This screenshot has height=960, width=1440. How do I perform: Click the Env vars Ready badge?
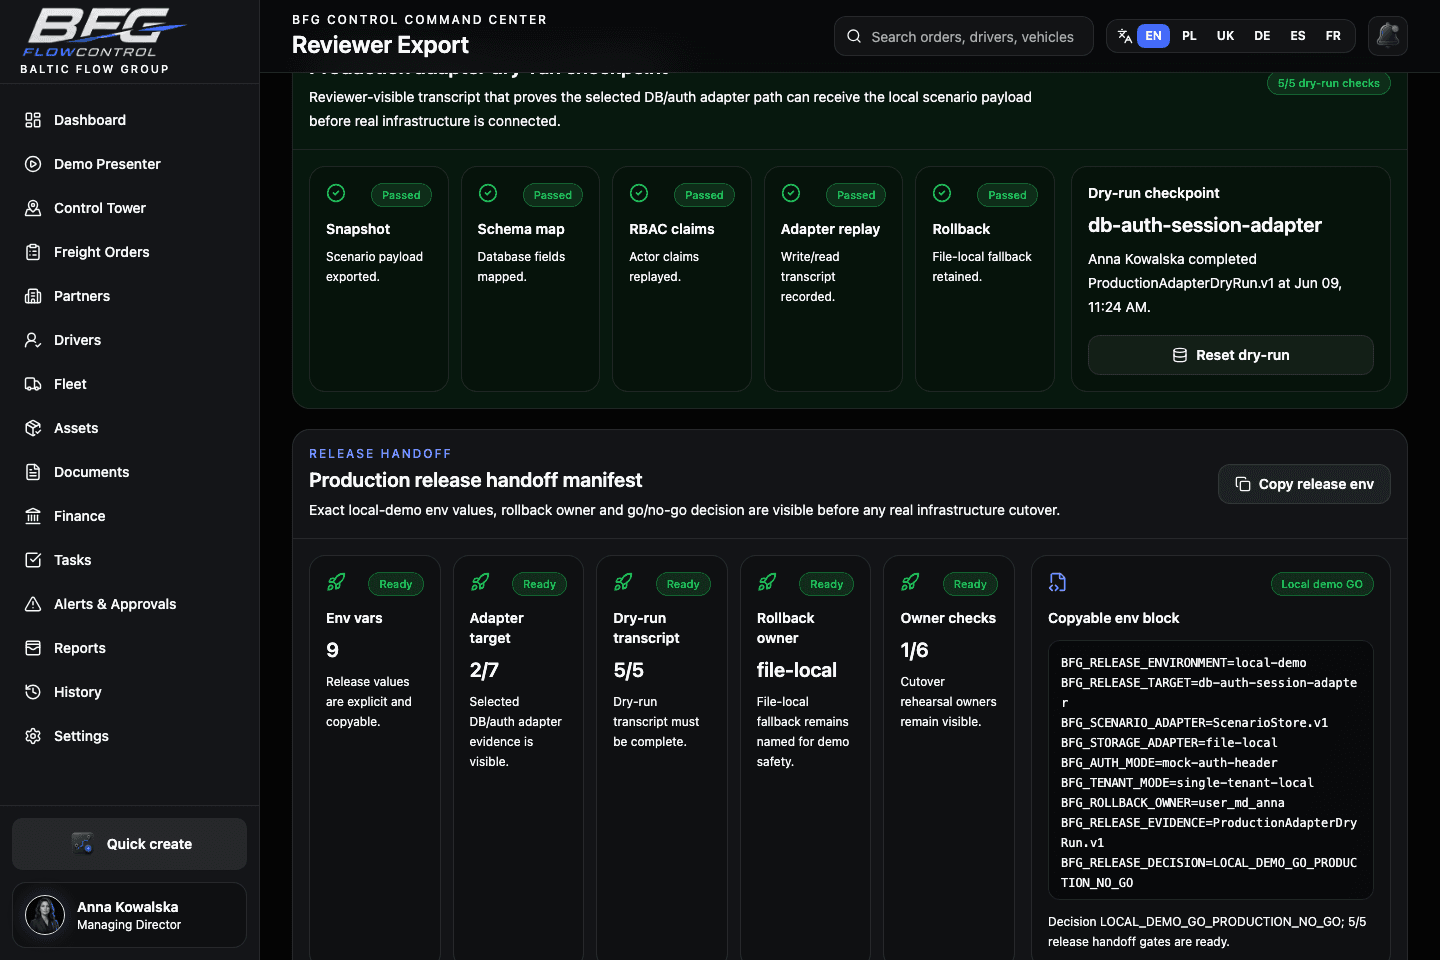[x=396, y=584]
